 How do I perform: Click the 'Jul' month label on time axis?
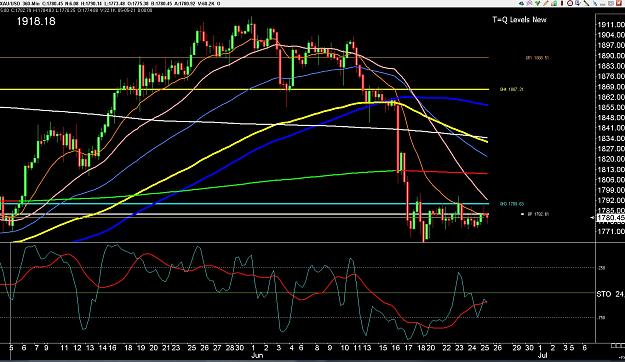[x=542, y=355]
